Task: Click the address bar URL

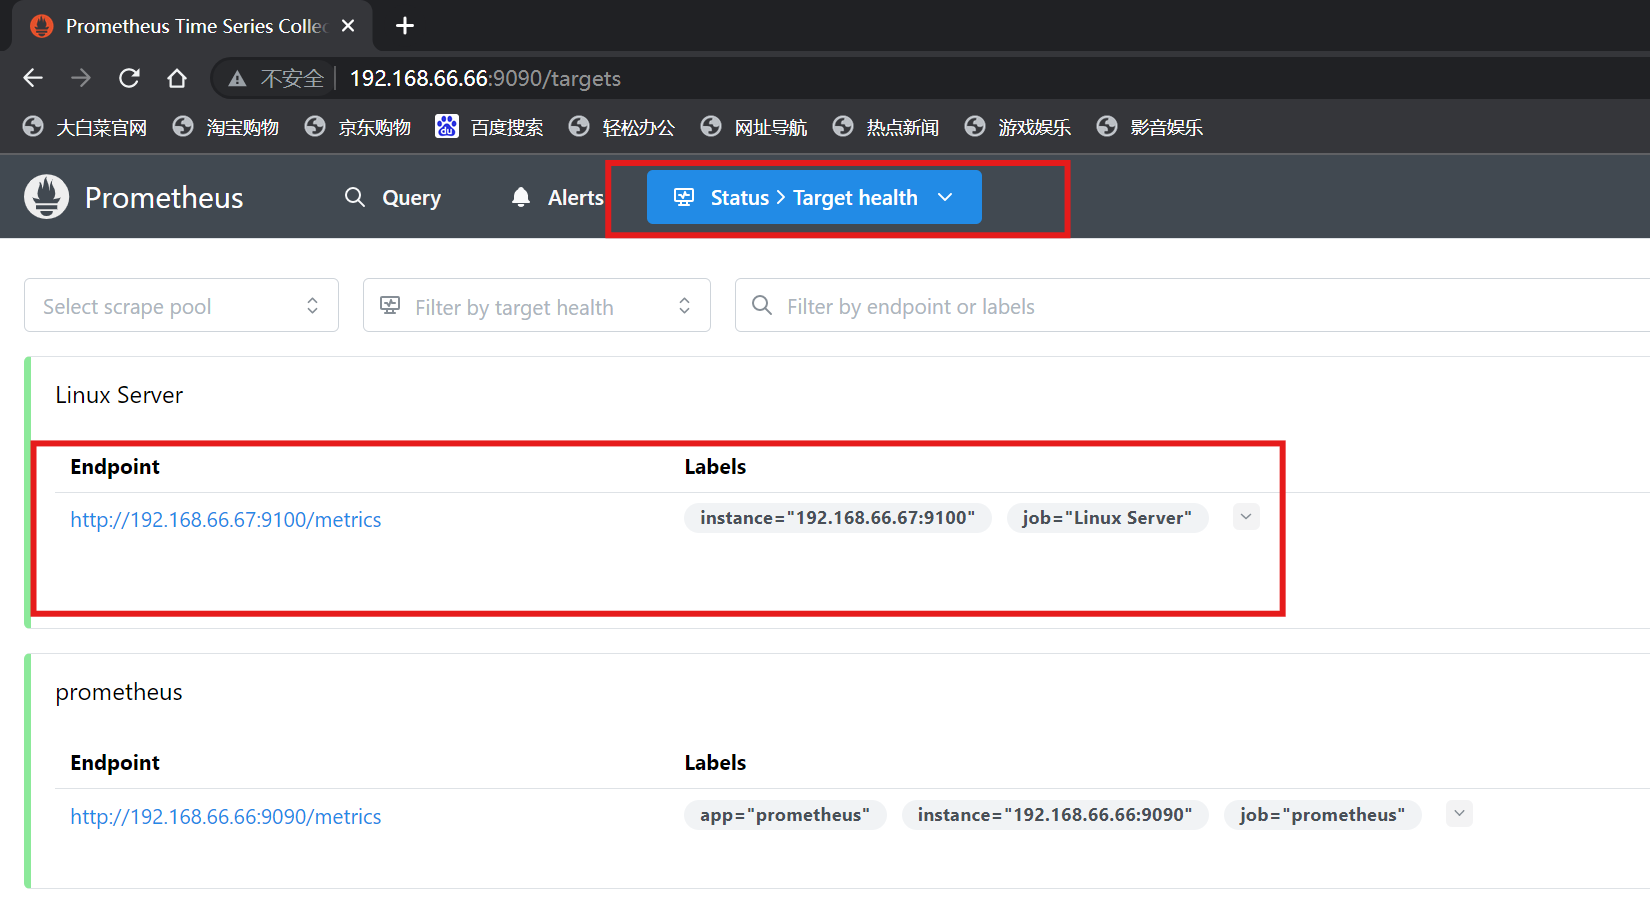Action: pyautogui.click(x=485, y=78)
